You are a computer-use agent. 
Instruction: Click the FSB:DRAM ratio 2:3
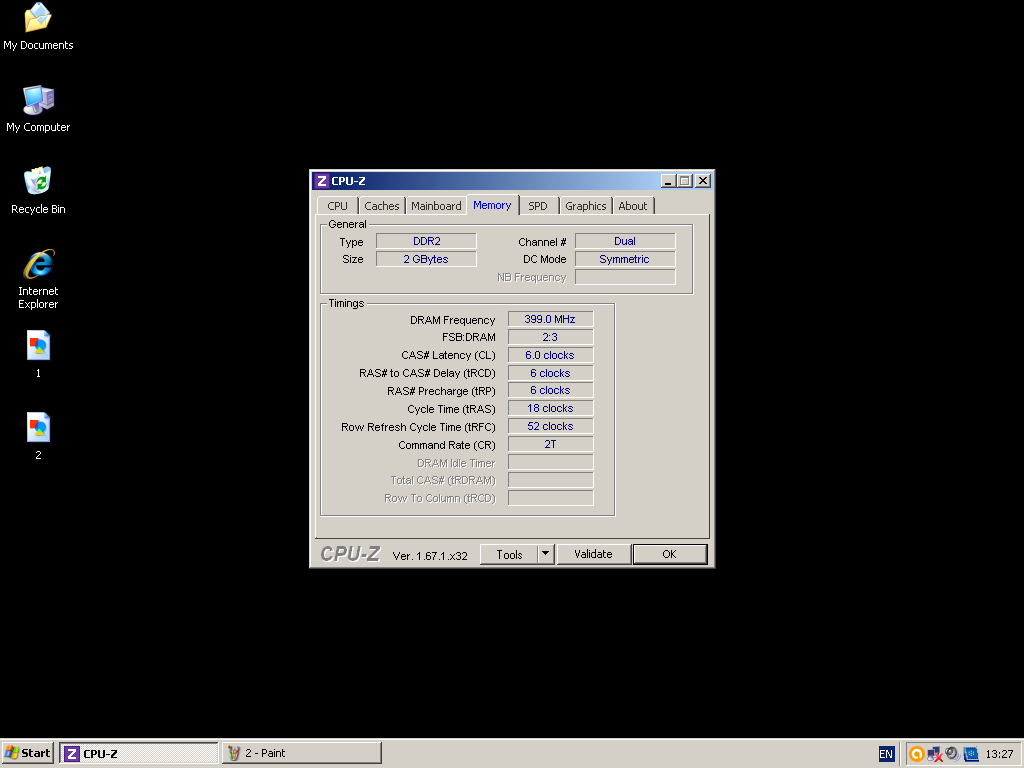pyautogui.click(x=551, y=337)
